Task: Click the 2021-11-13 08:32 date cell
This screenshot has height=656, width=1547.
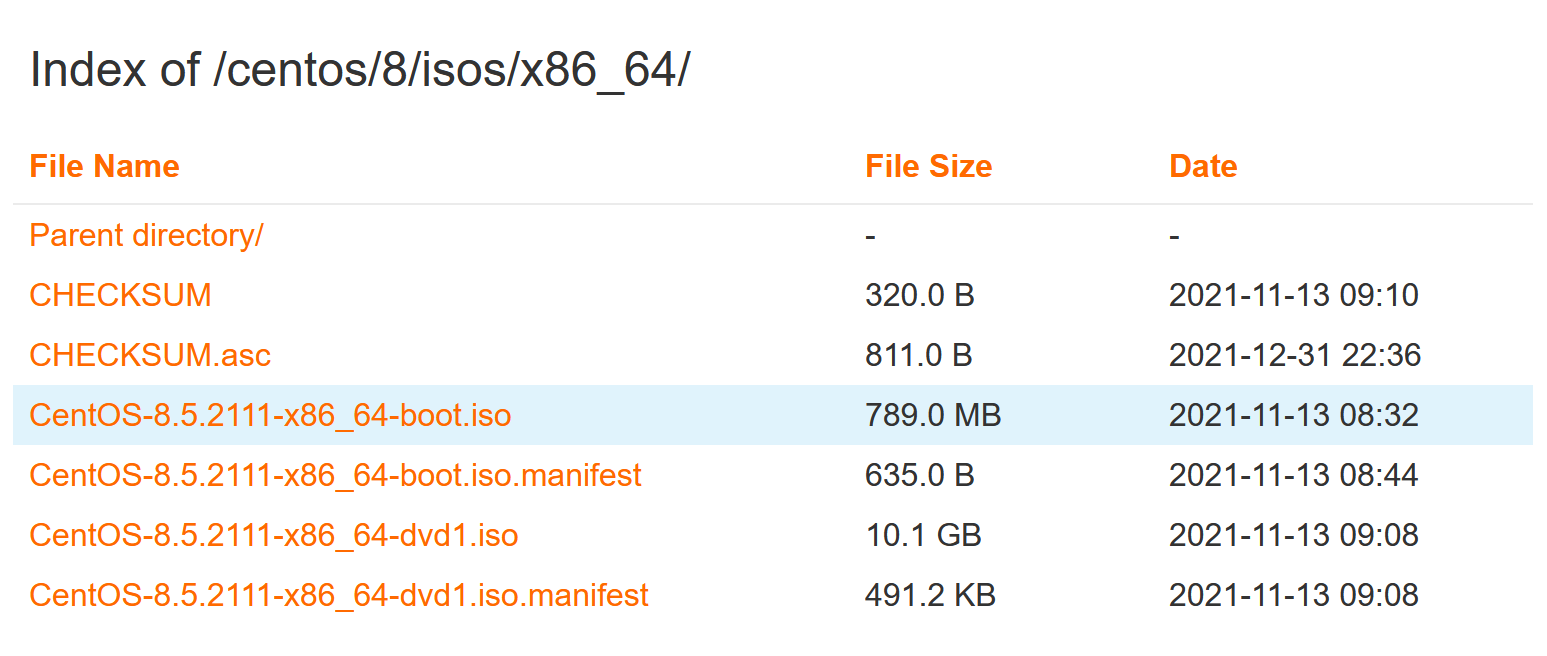Action: click(x=1294, y=415)
